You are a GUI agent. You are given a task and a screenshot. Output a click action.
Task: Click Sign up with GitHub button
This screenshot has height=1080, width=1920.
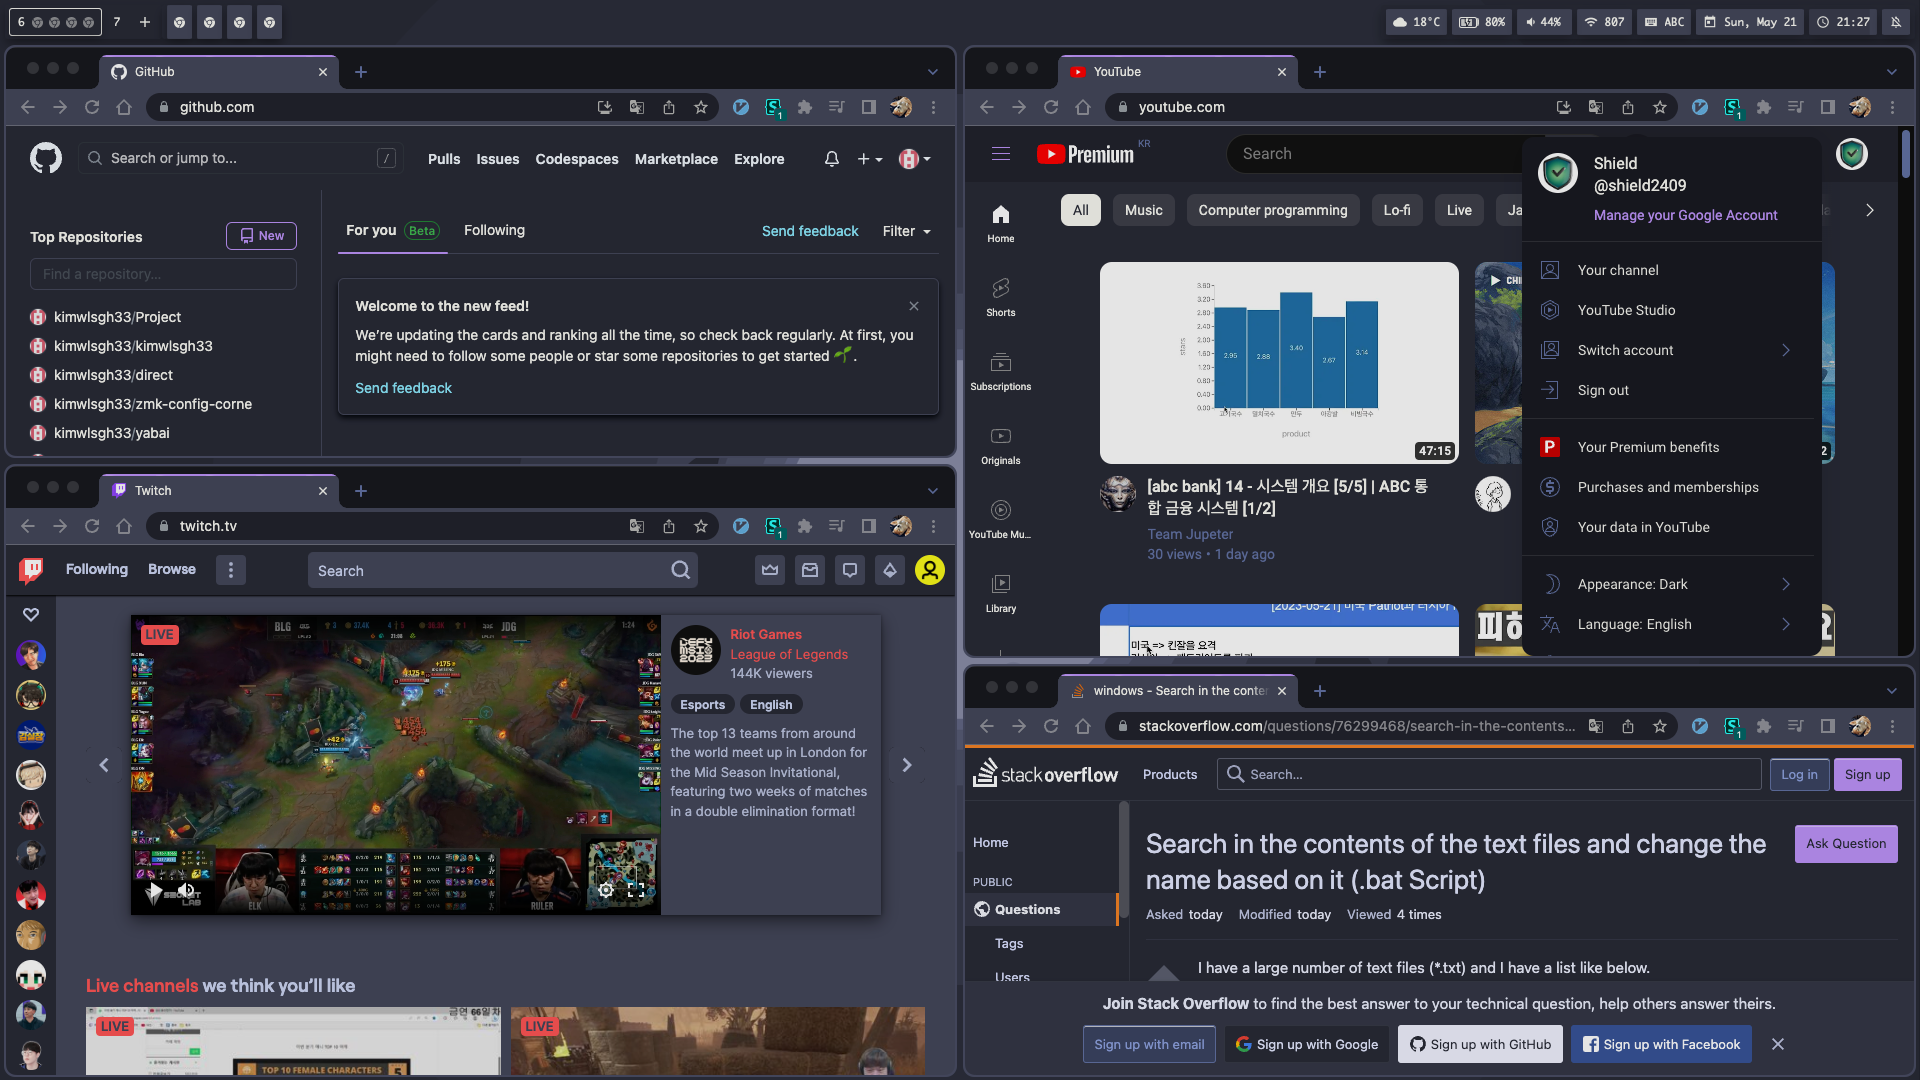click(1480, 1044)
